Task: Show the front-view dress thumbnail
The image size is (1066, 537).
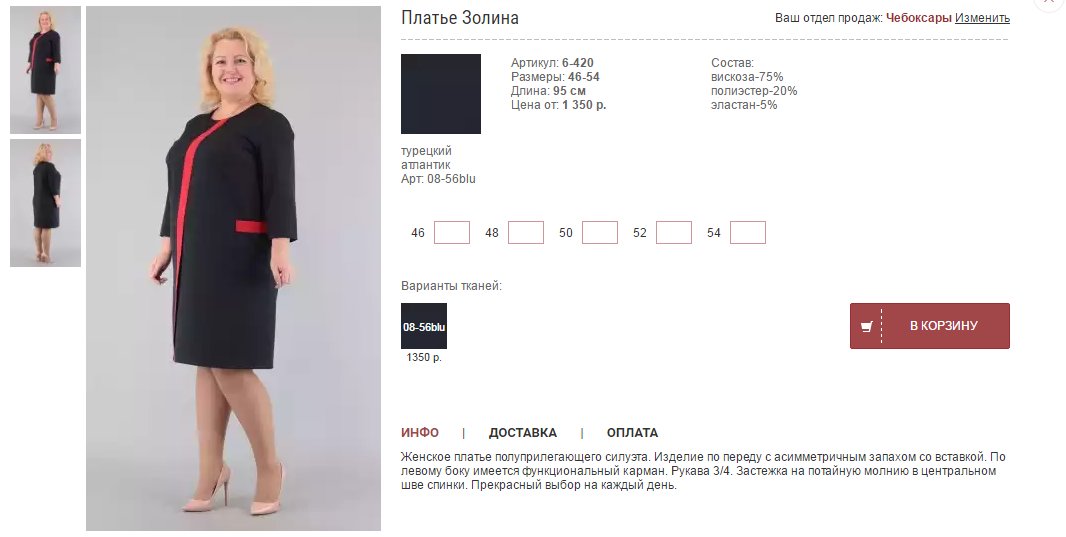Action: [x=46, y=70]
